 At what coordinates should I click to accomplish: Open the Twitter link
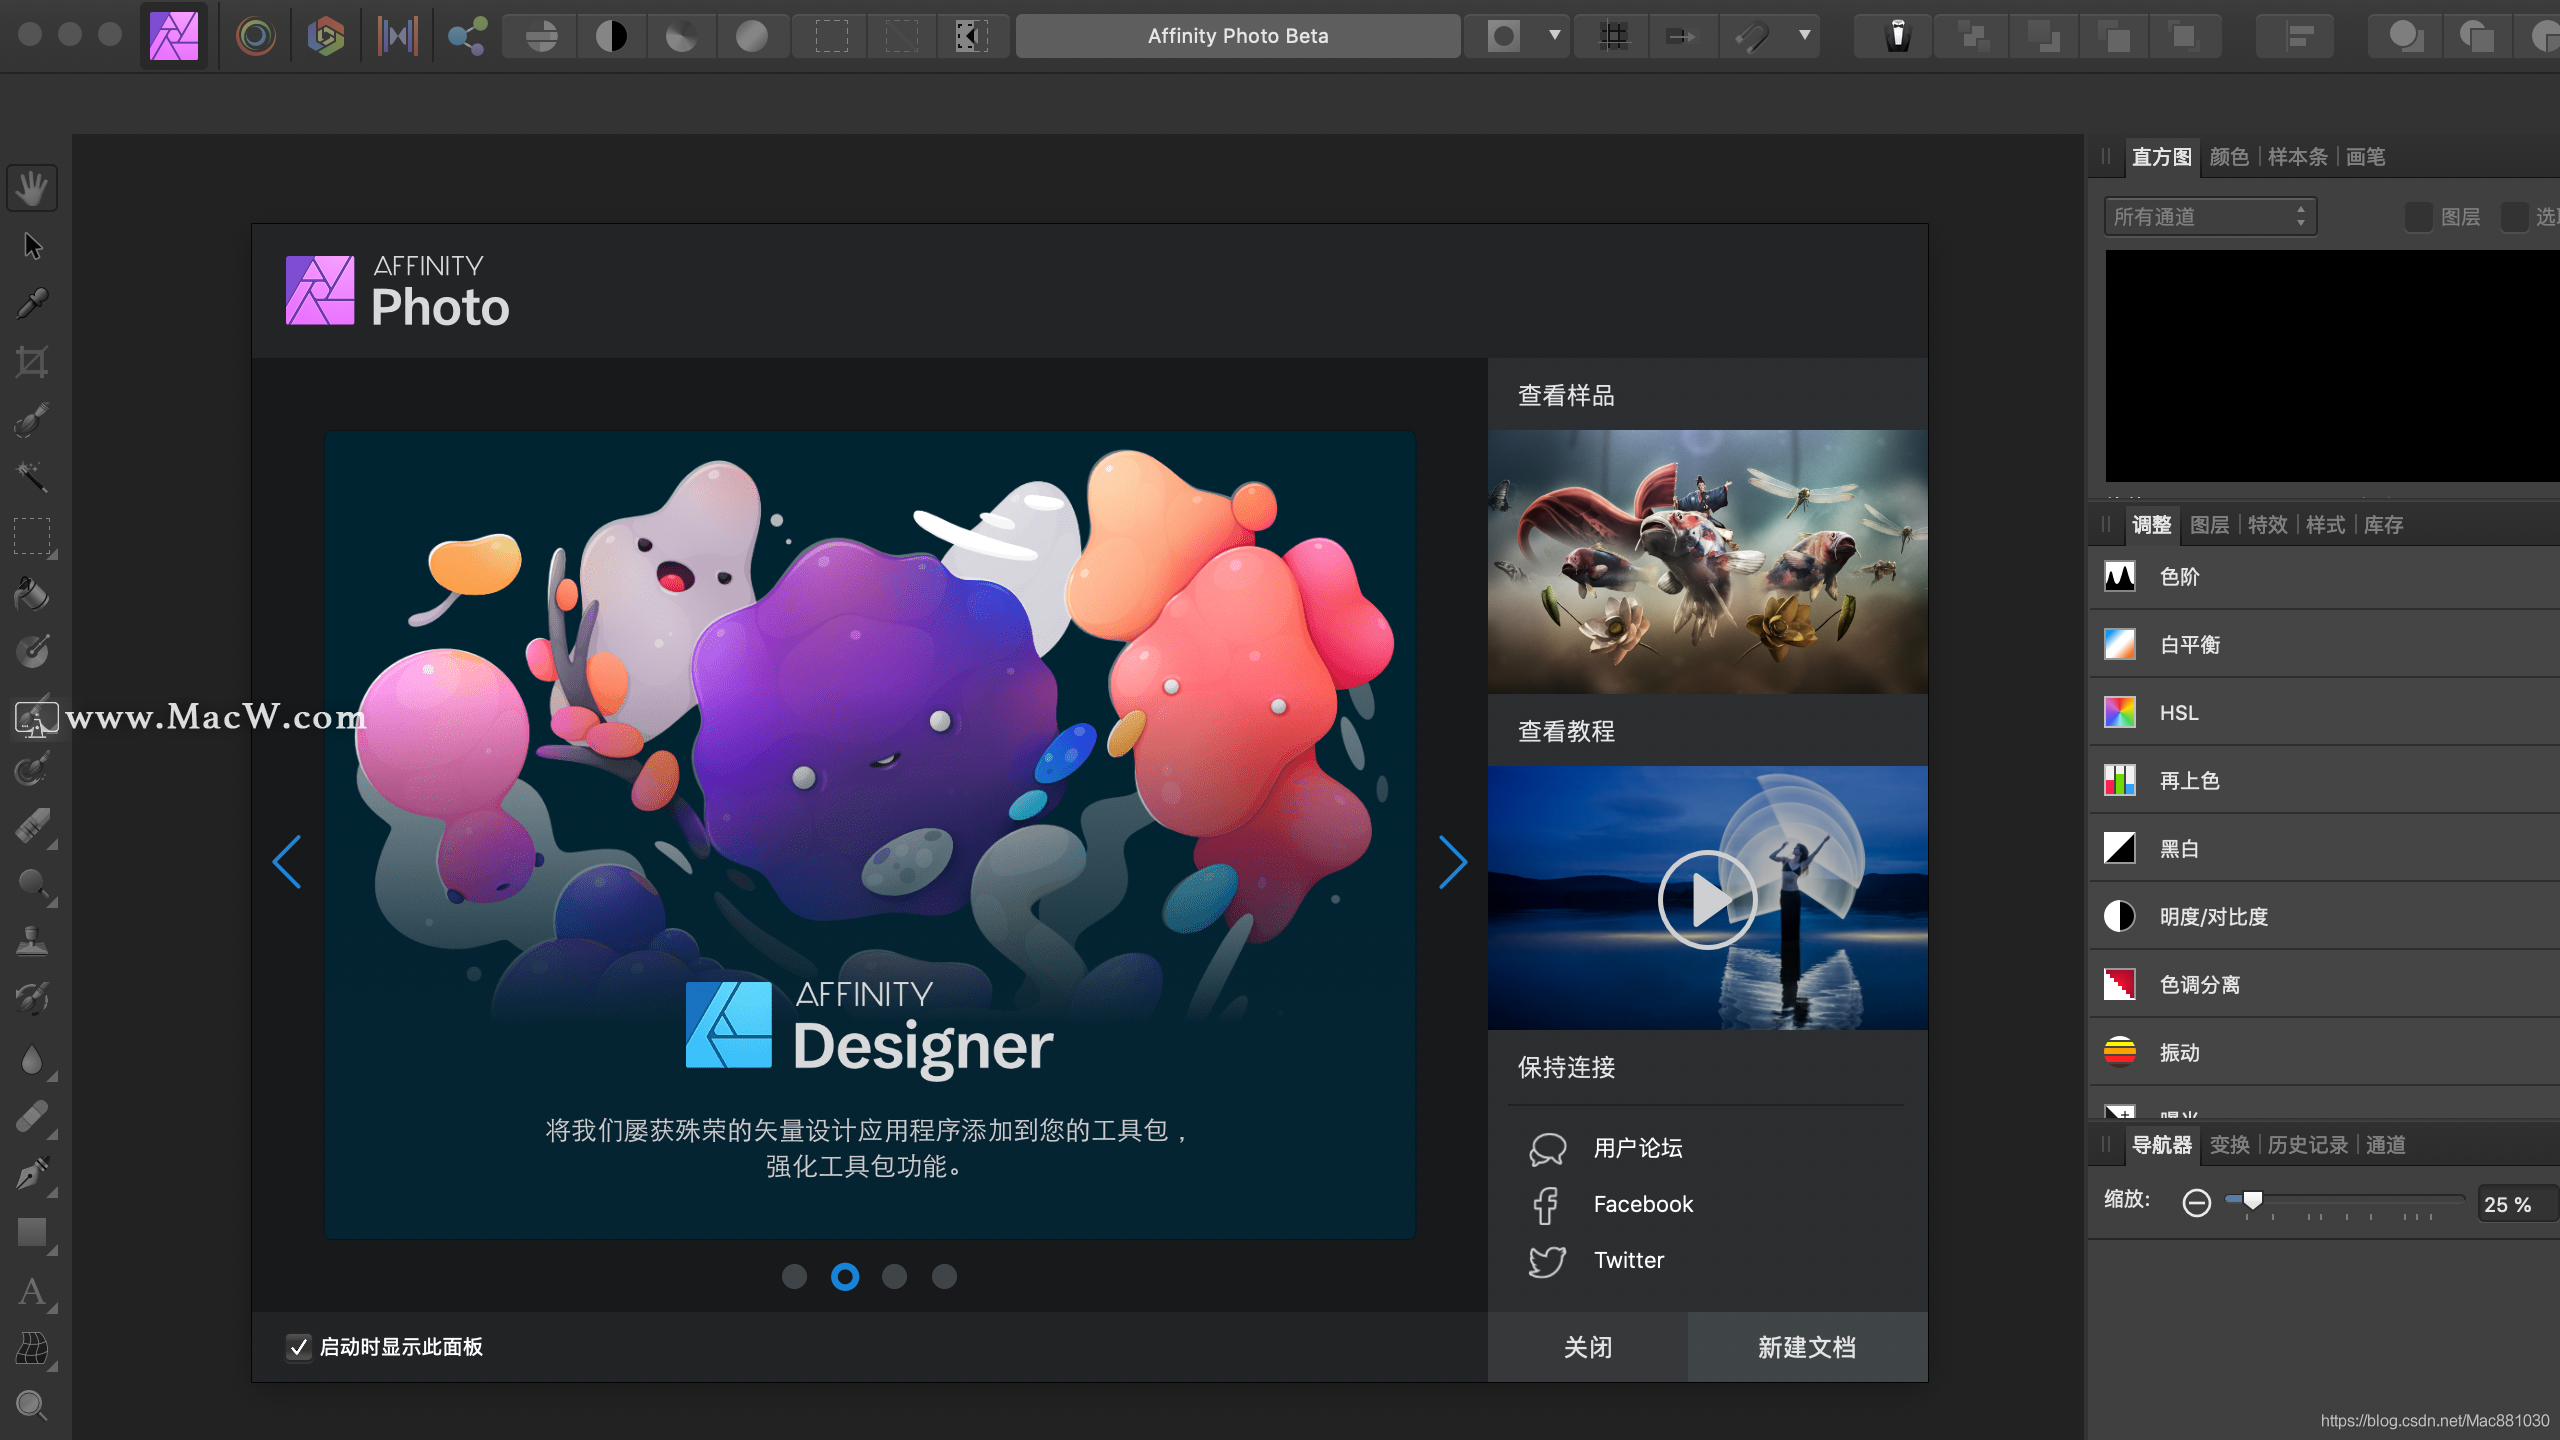pyautogui.click(x=1629, y=1260)
